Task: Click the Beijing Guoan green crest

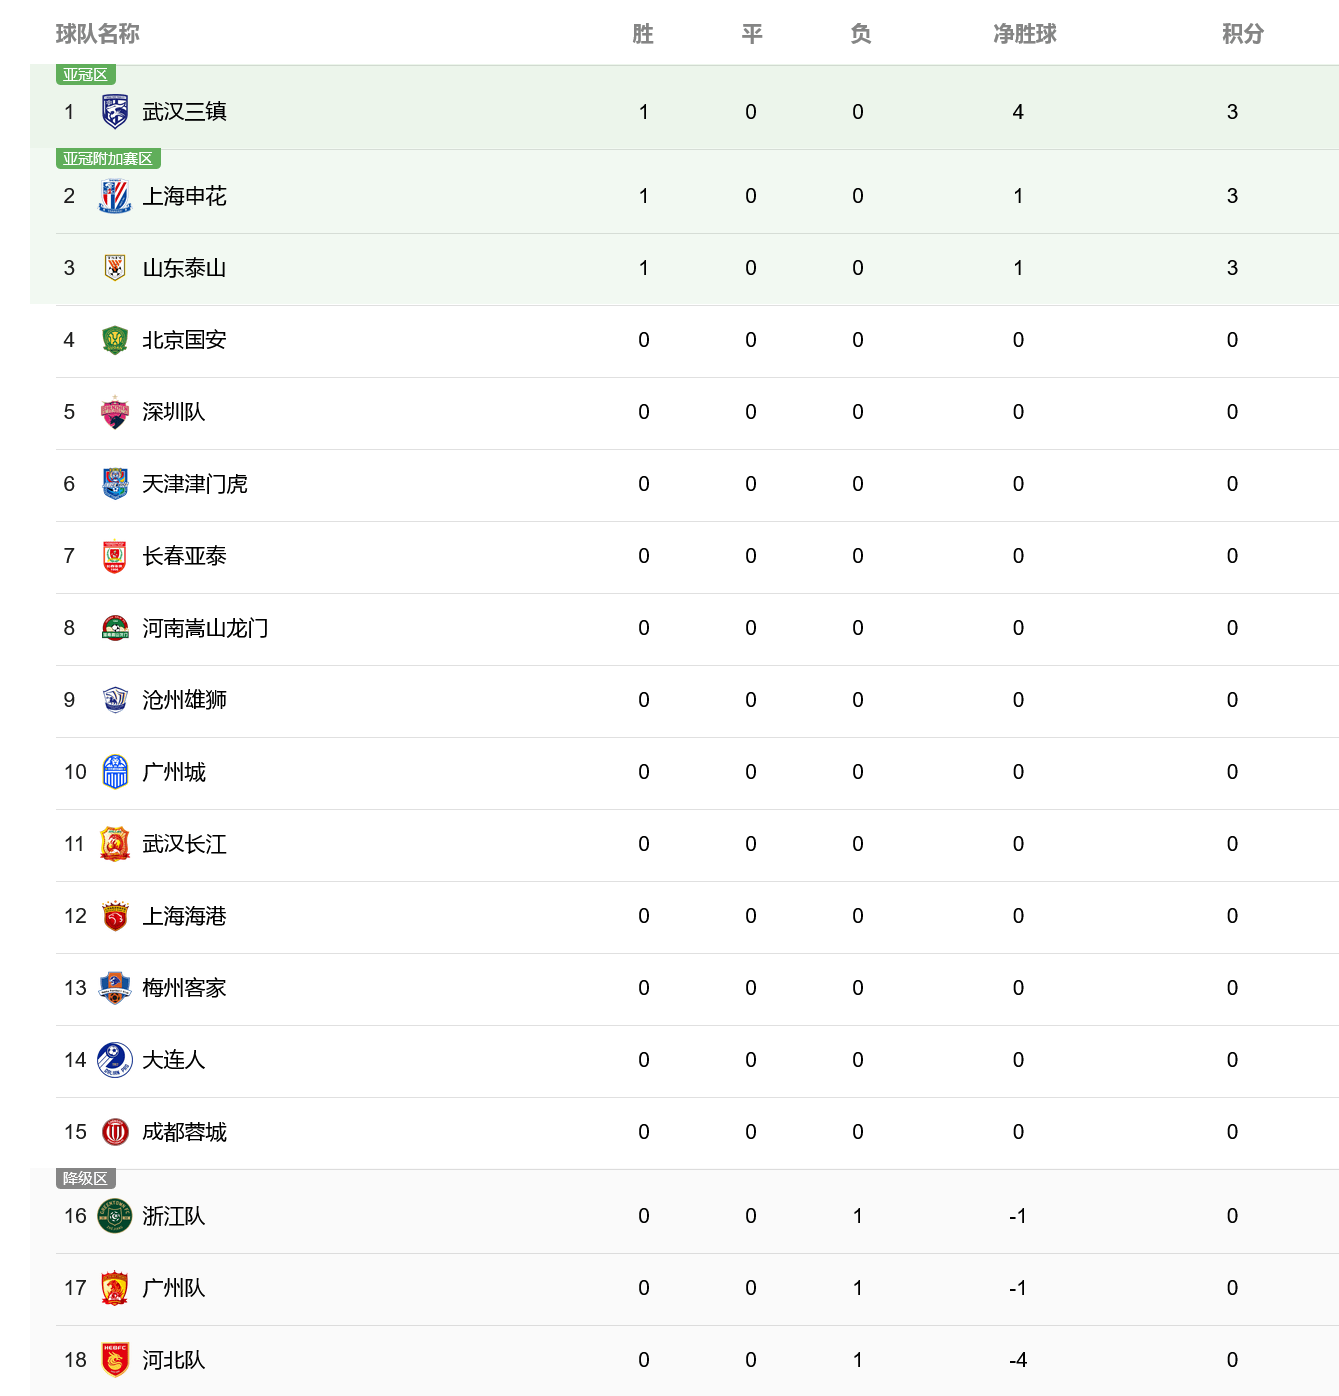Action: [x=115, y=340]
